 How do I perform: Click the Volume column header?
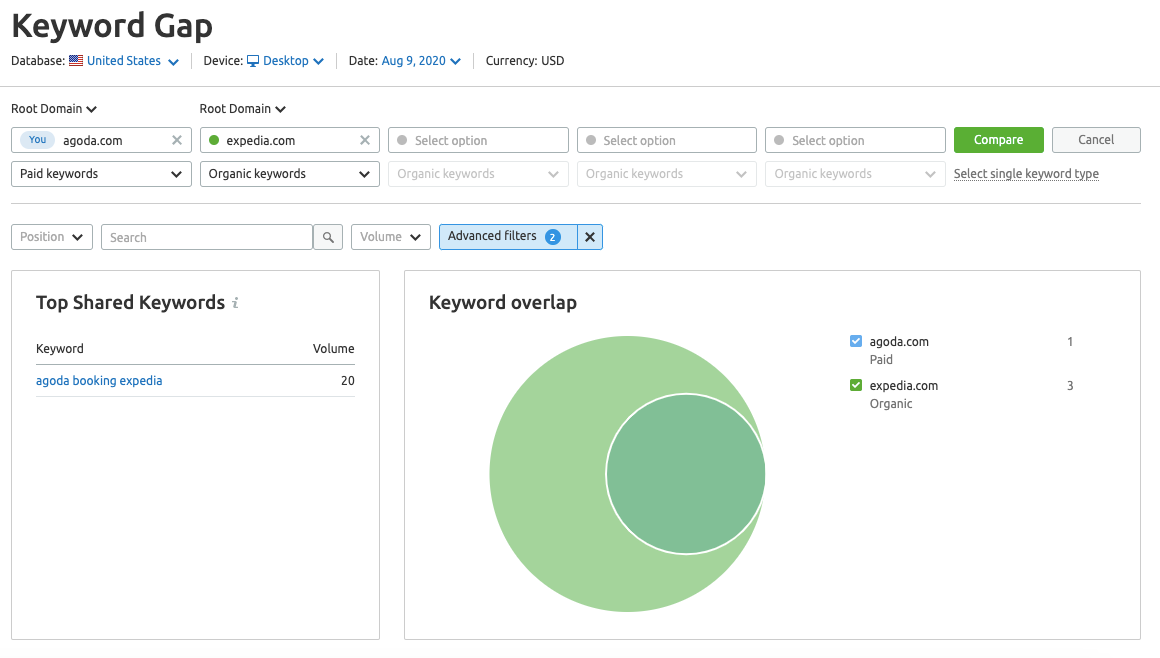pos(334,349)
